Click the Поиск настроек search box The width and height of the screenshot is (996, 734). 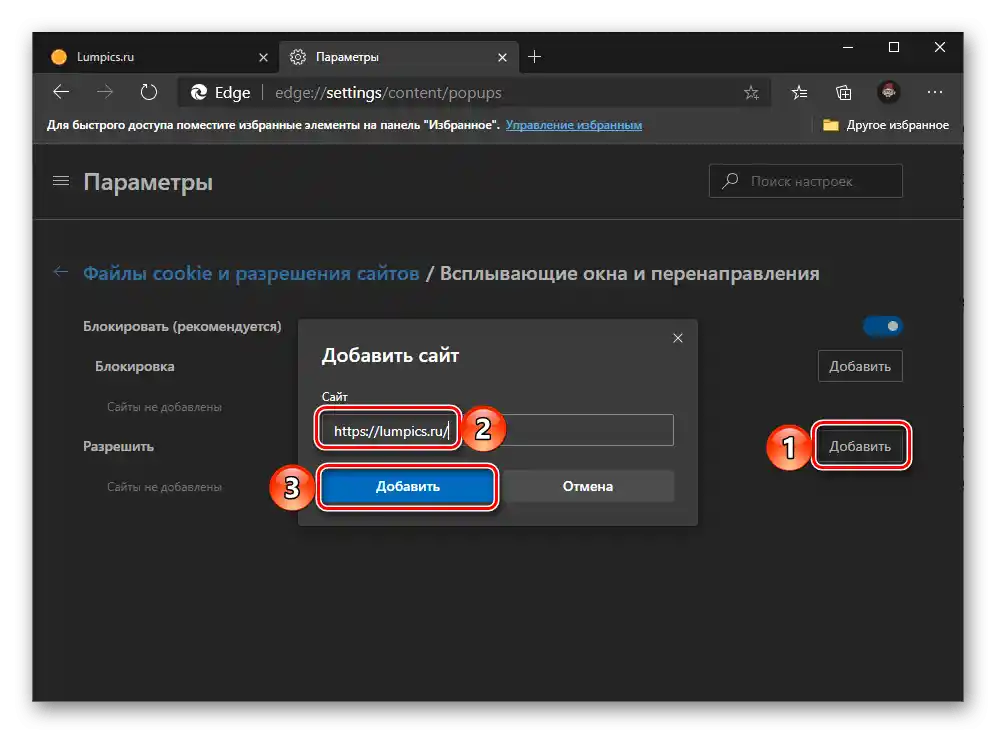pyautogui.click(x=805, y=181)
